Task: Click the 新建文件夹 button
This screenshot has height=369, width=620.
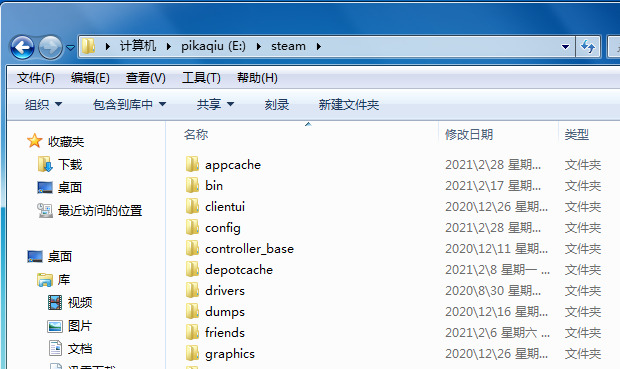Action: 349,105
